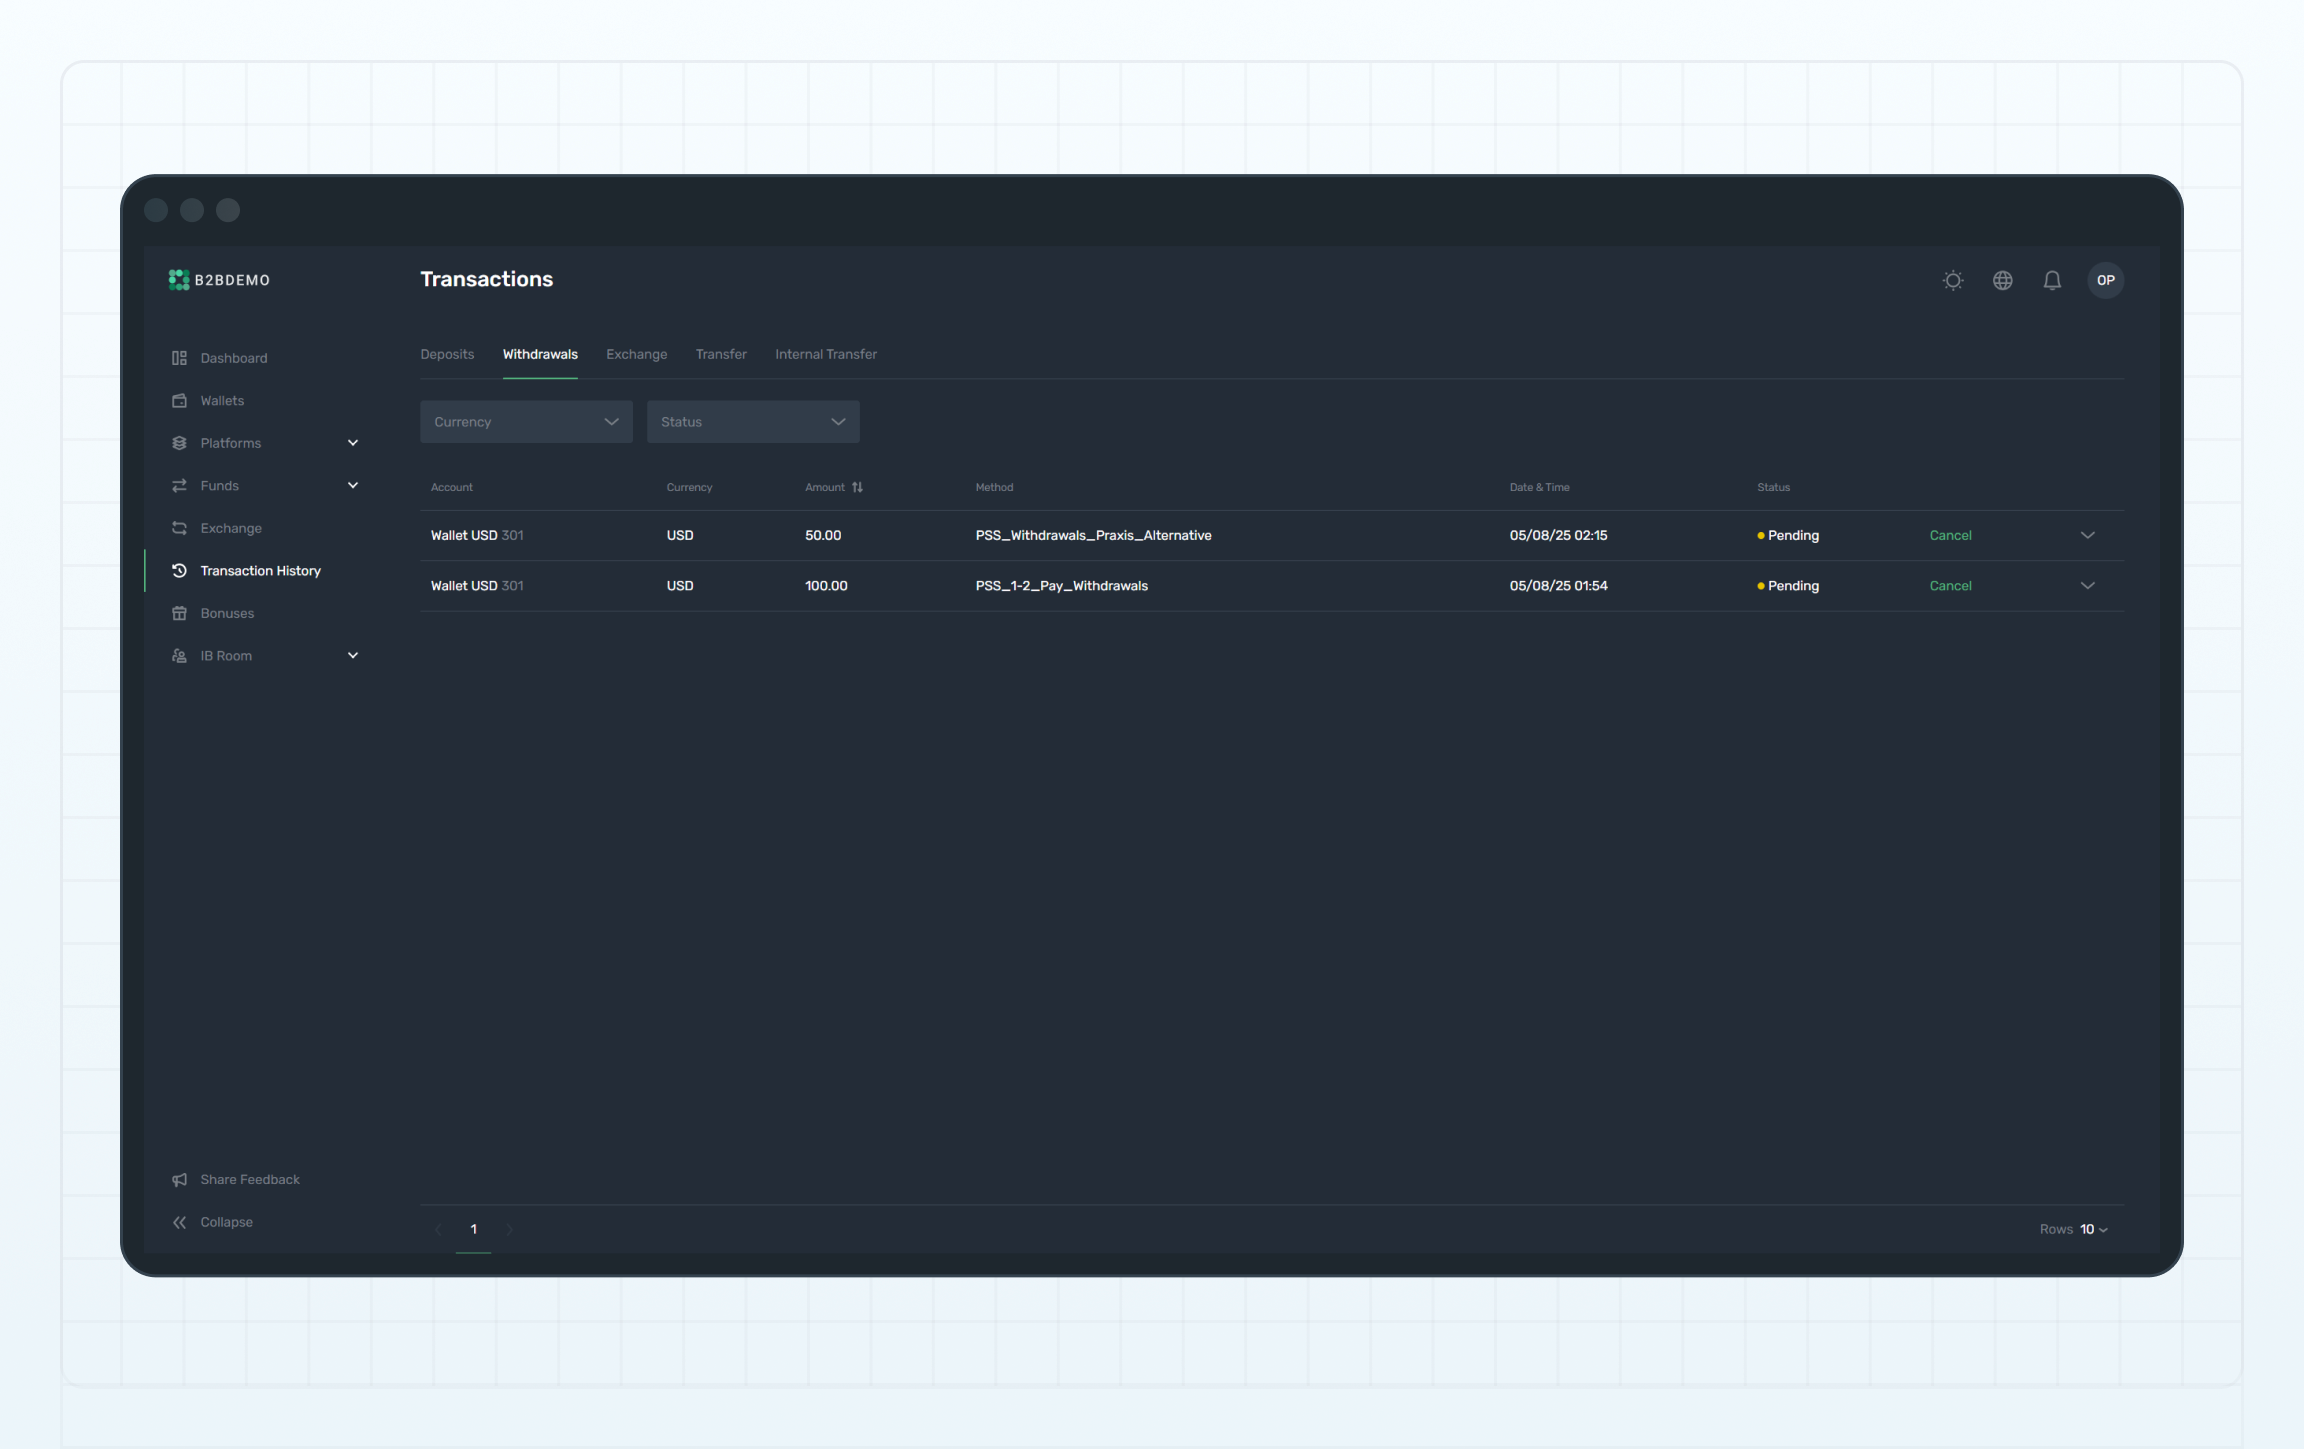Expand the 50.00 withdrawal row details

2087,535
